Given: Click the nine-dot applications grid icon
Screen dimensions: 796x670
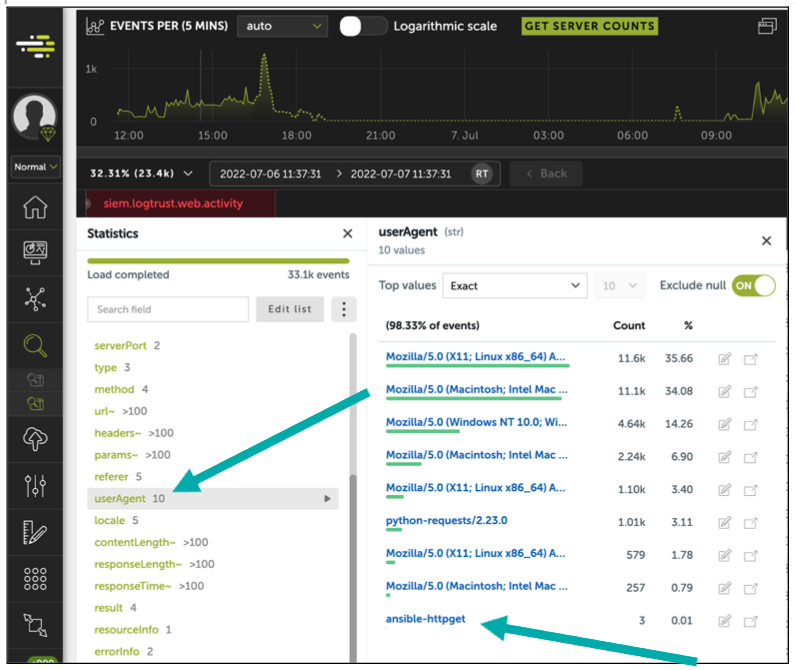Looking at the screenshot, I should pos(35,579).
